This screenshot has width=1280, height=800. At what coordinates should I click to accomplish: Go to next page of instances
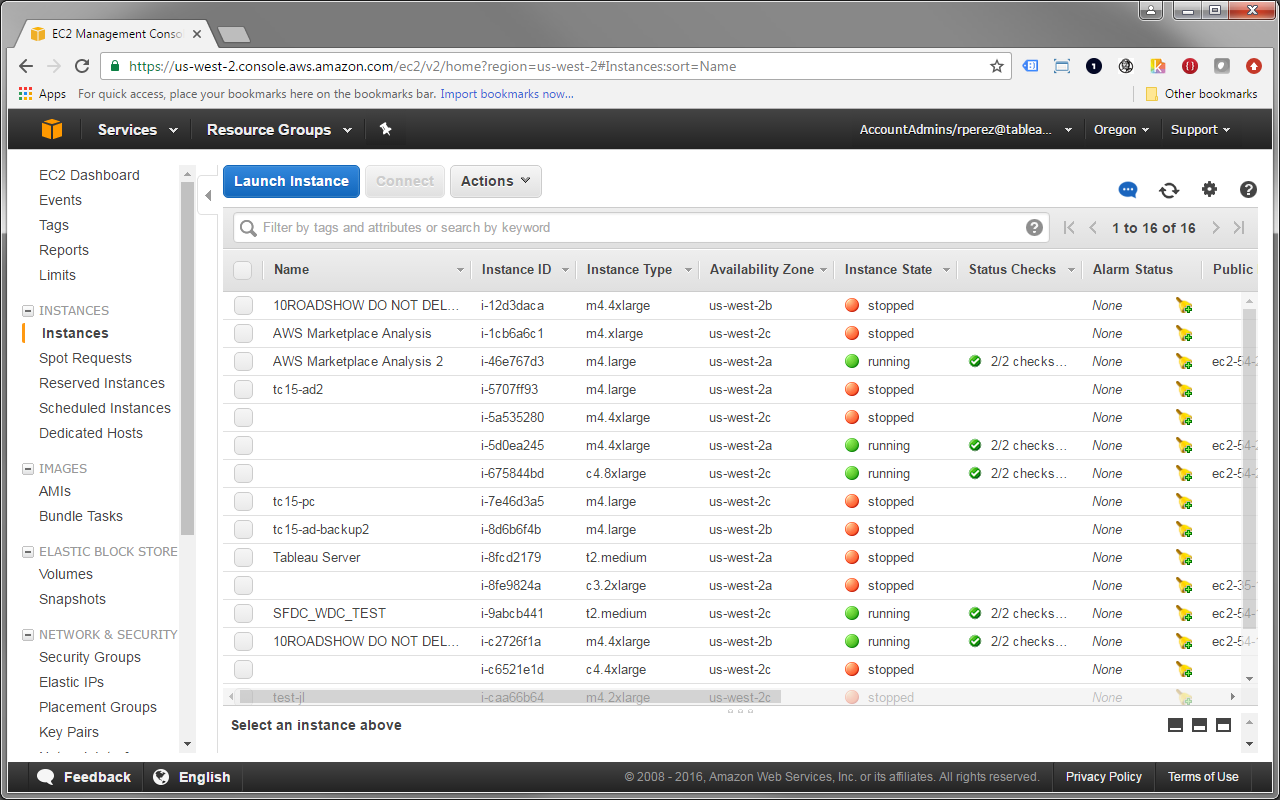[x=1216, y=228]
